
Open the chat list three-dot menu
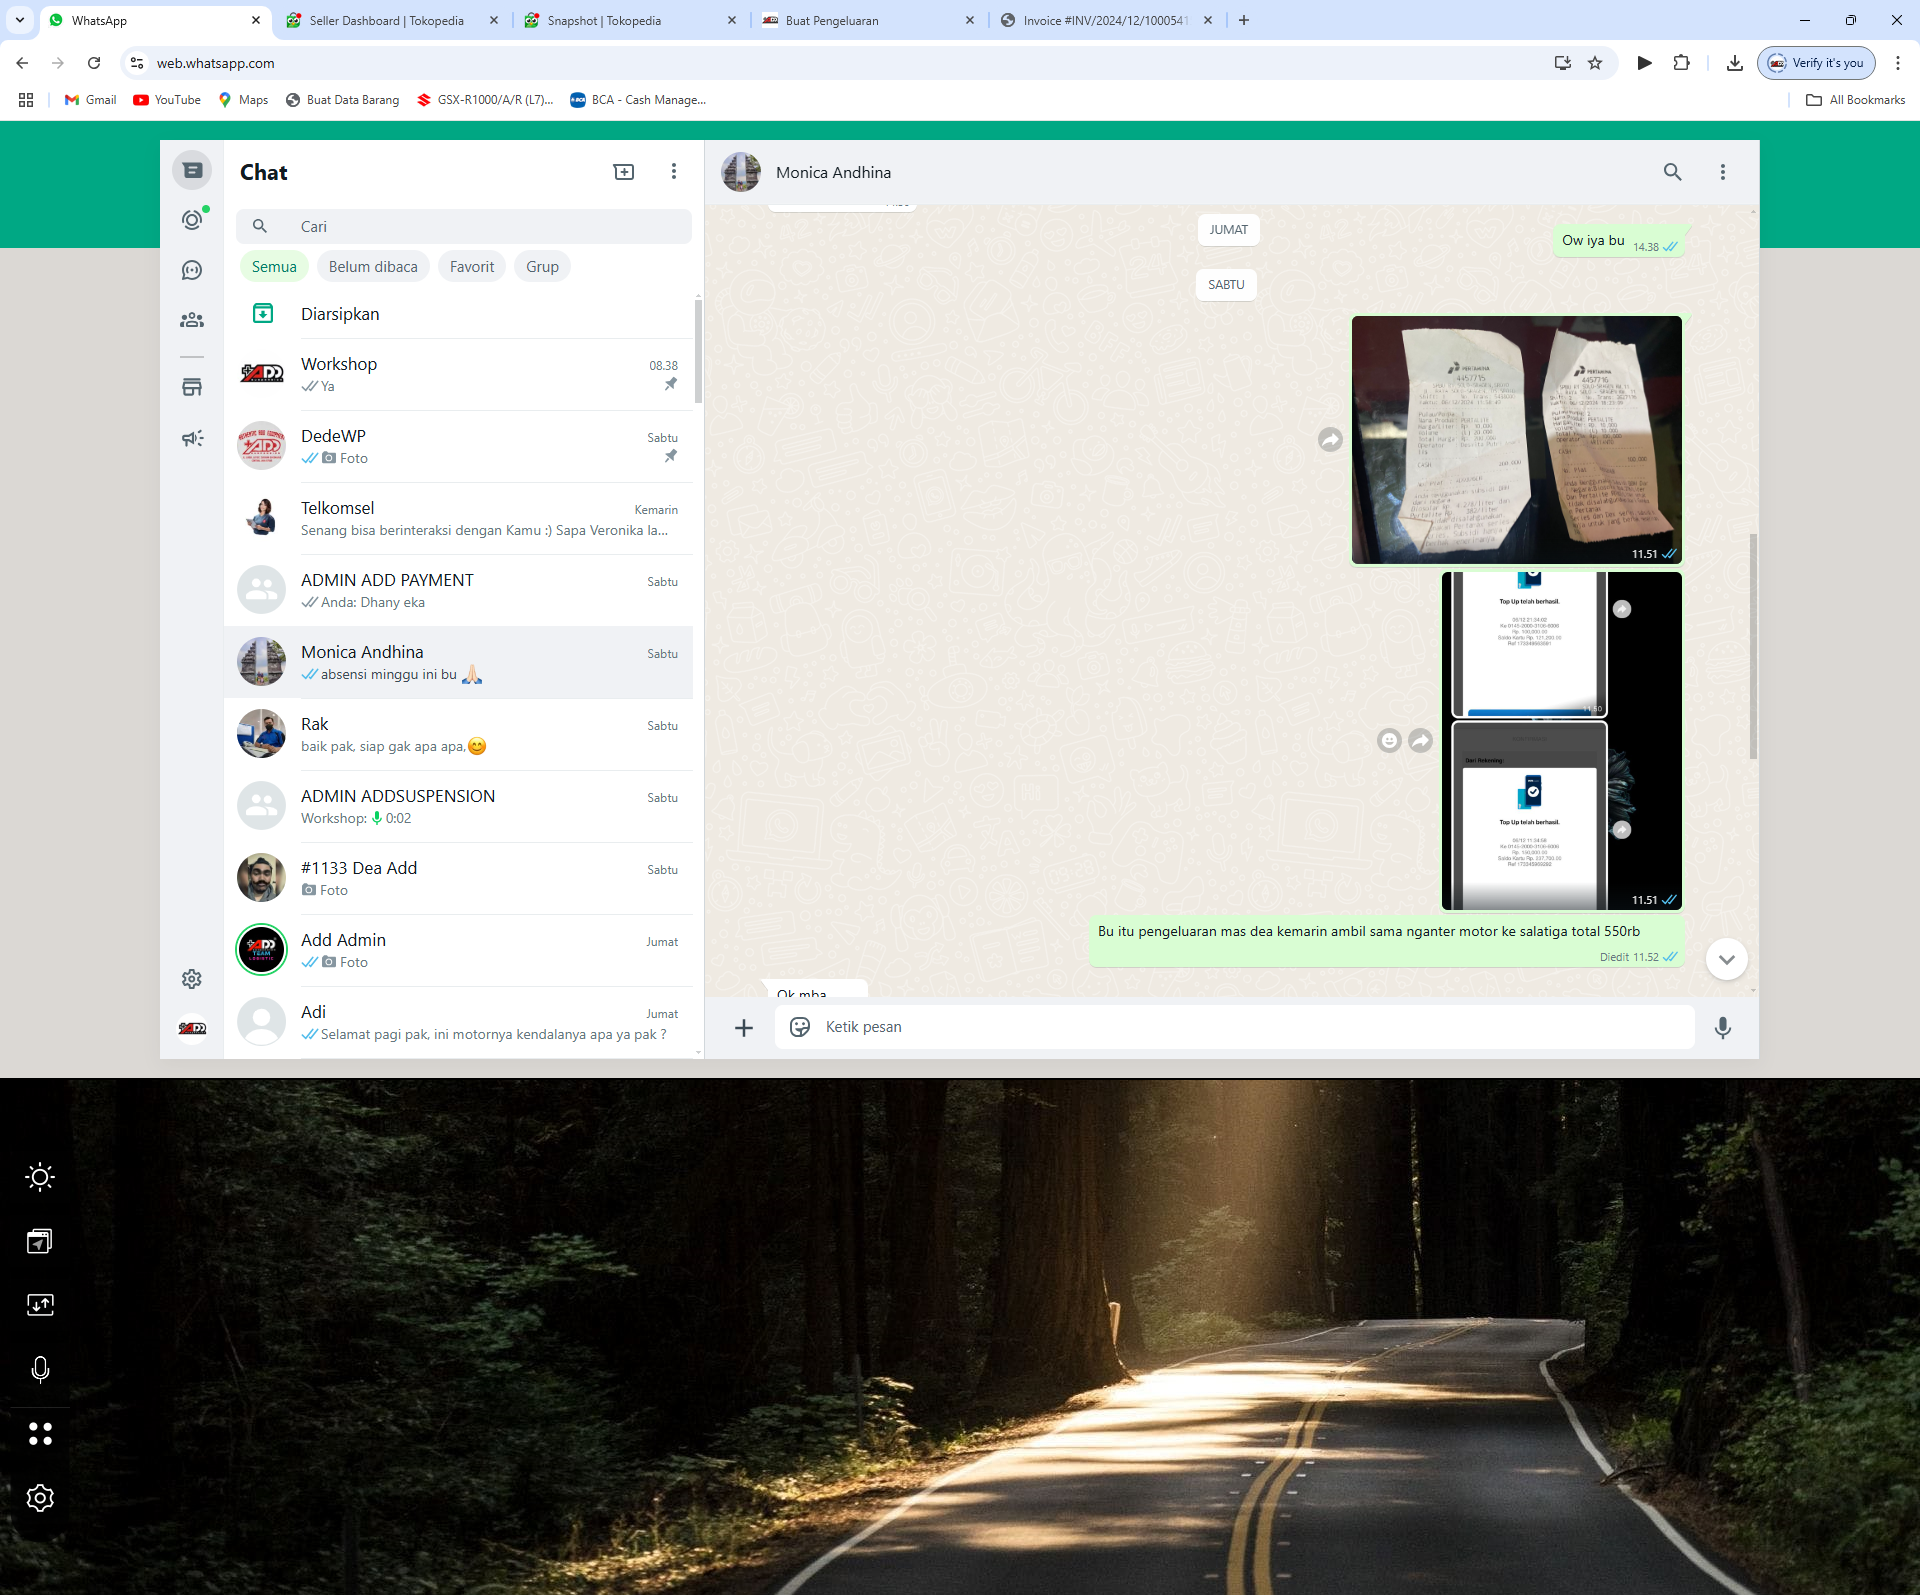(x=674, y=172)
